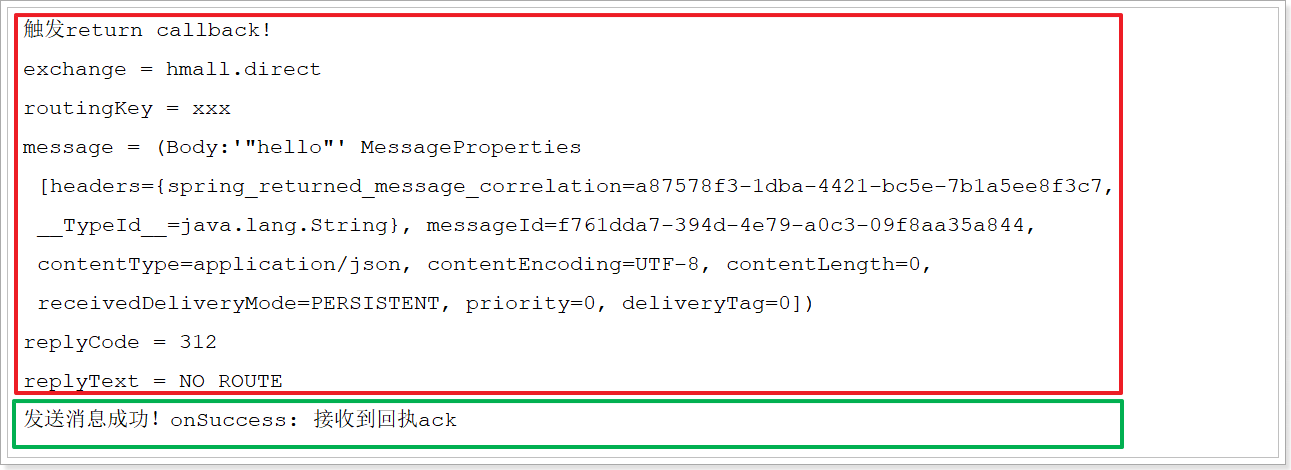Click the __TypeId__=java.lang.String text
Viewport: 1291px width, 470px height.
click(212, 225)
